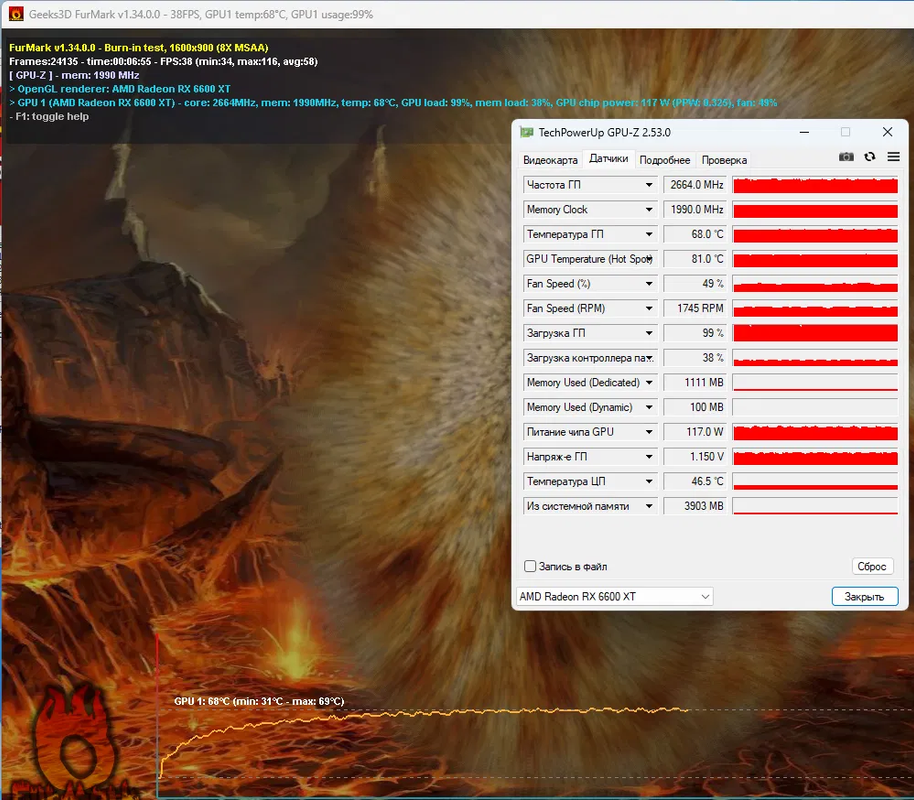Click the Сброс button

point(872,566)
